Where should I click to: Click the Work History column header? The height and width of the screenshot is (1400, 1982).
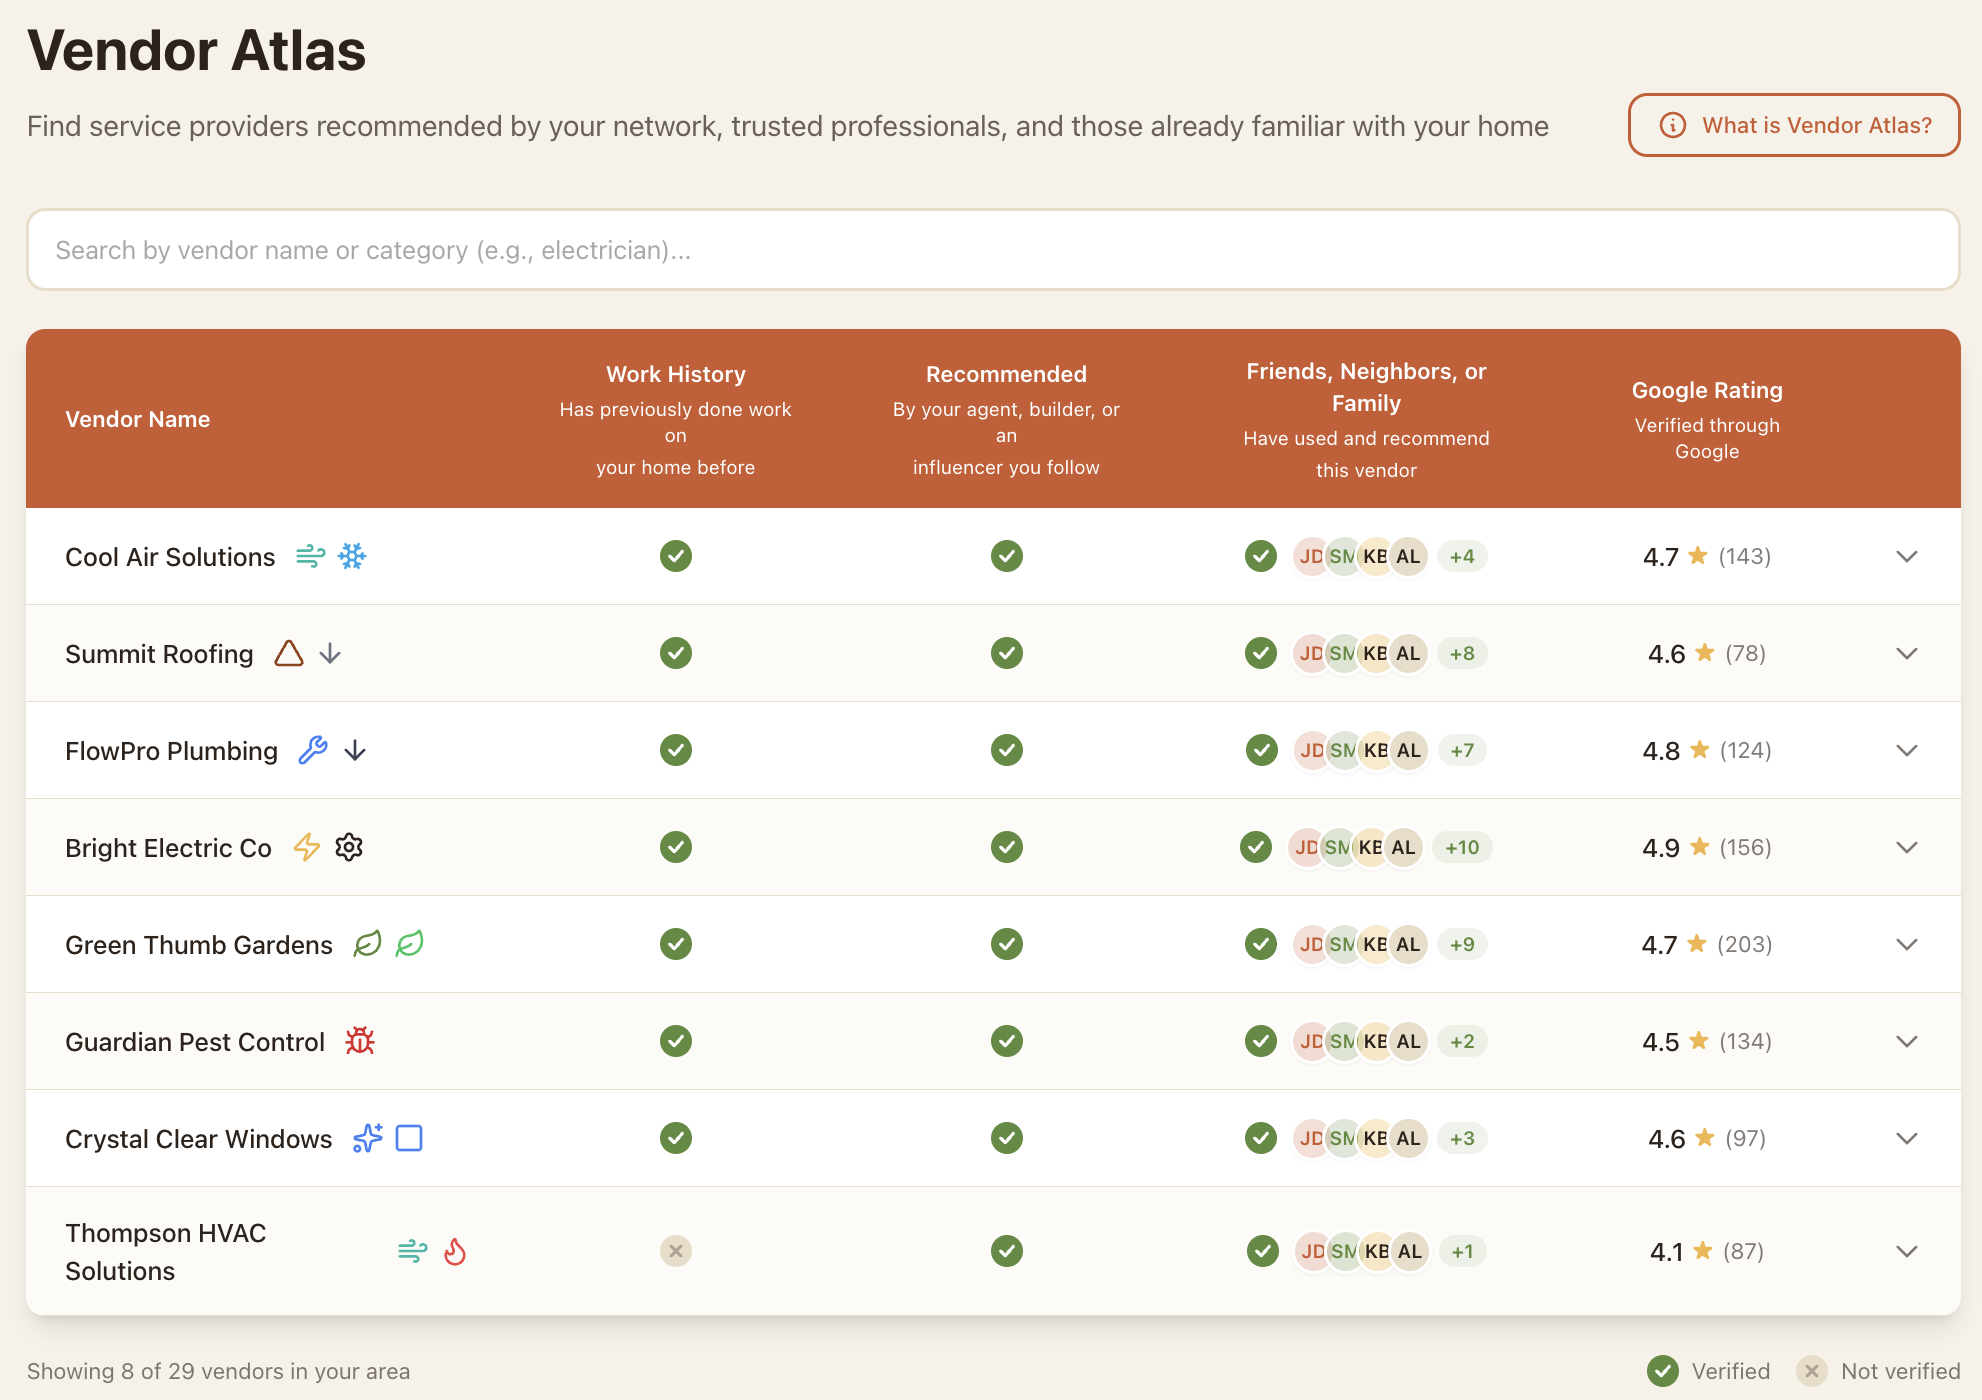[x=675, y=375]
